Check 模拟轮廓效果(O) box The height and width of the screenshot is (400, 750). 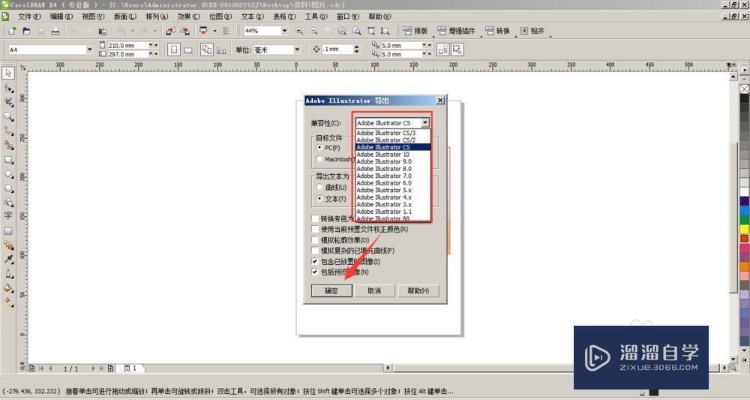click(x=315, y=240)
